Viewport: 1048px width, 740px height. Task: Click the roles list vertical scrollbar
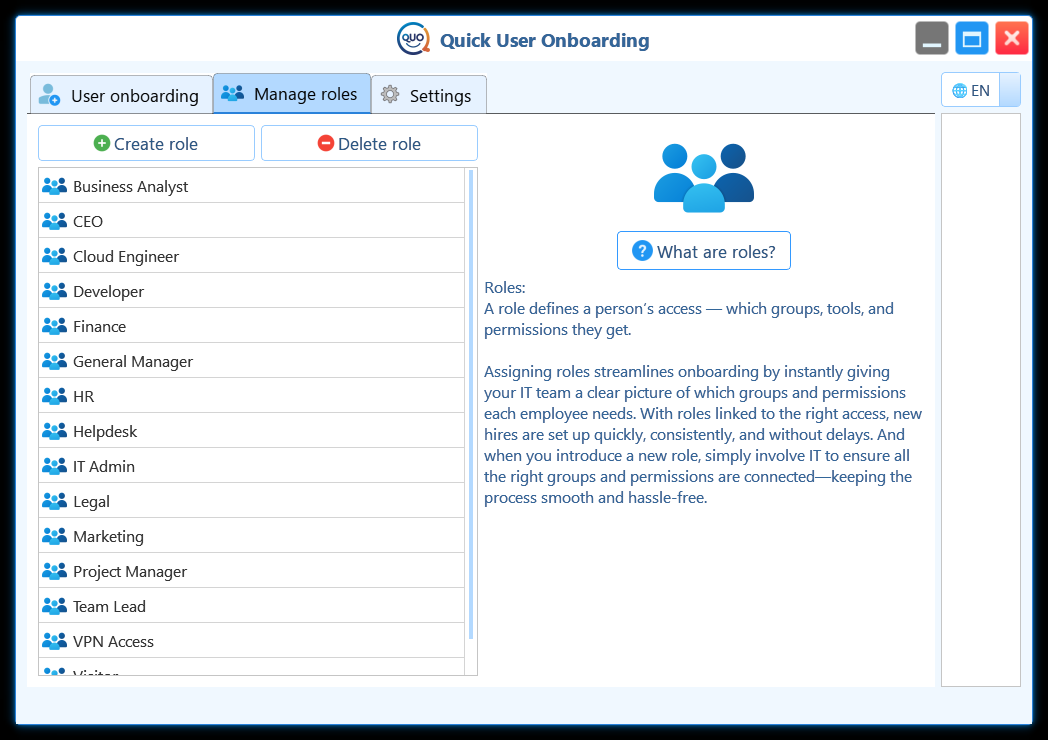(x=471, y=404)
